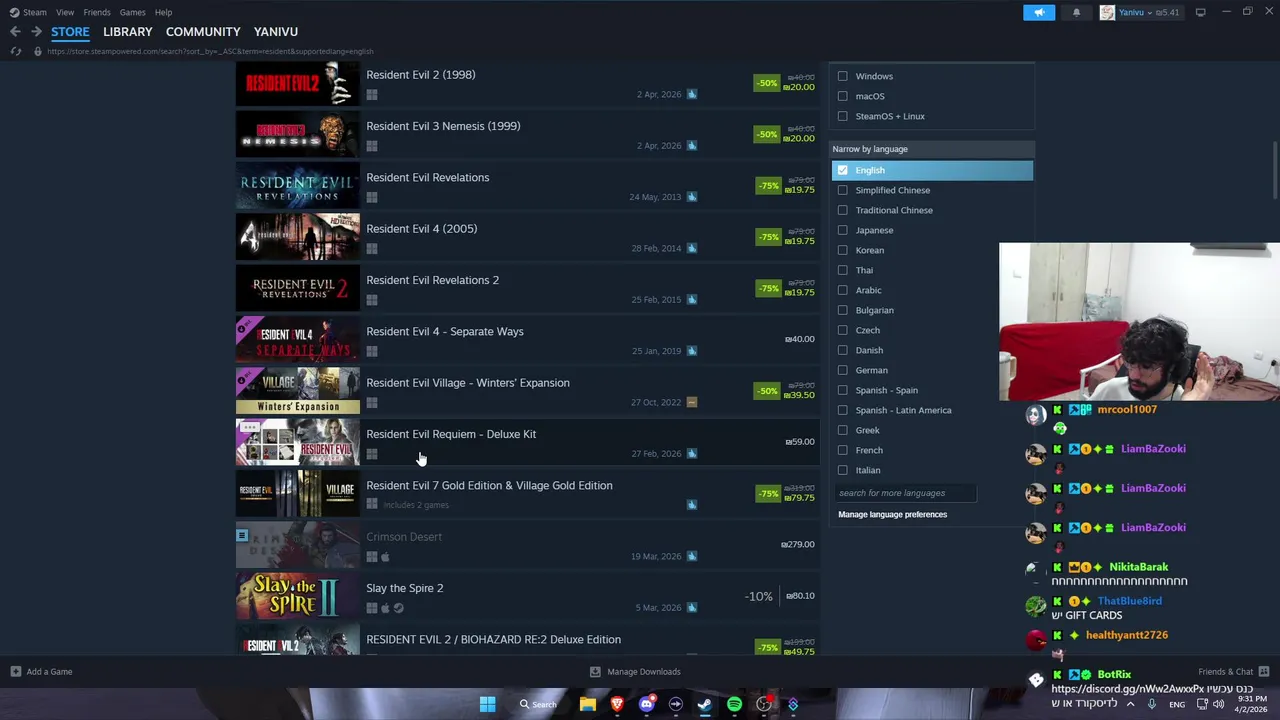
Task: Go forward with the right arrow navigation button
Action: (36, 31)
